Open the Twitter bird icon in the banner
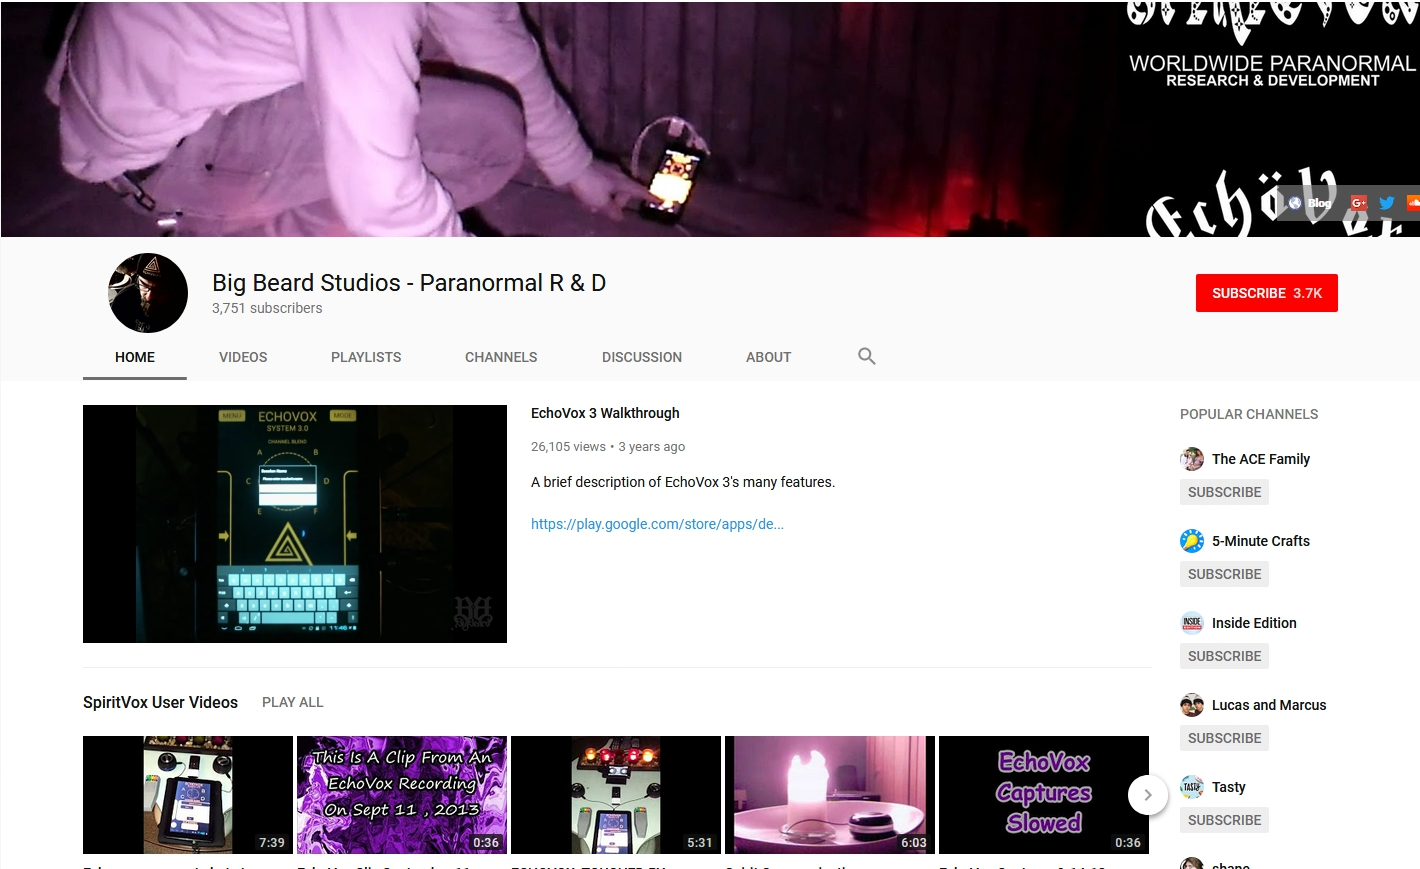This screenshot has width=1420, height=869. tap(1387, 203)
